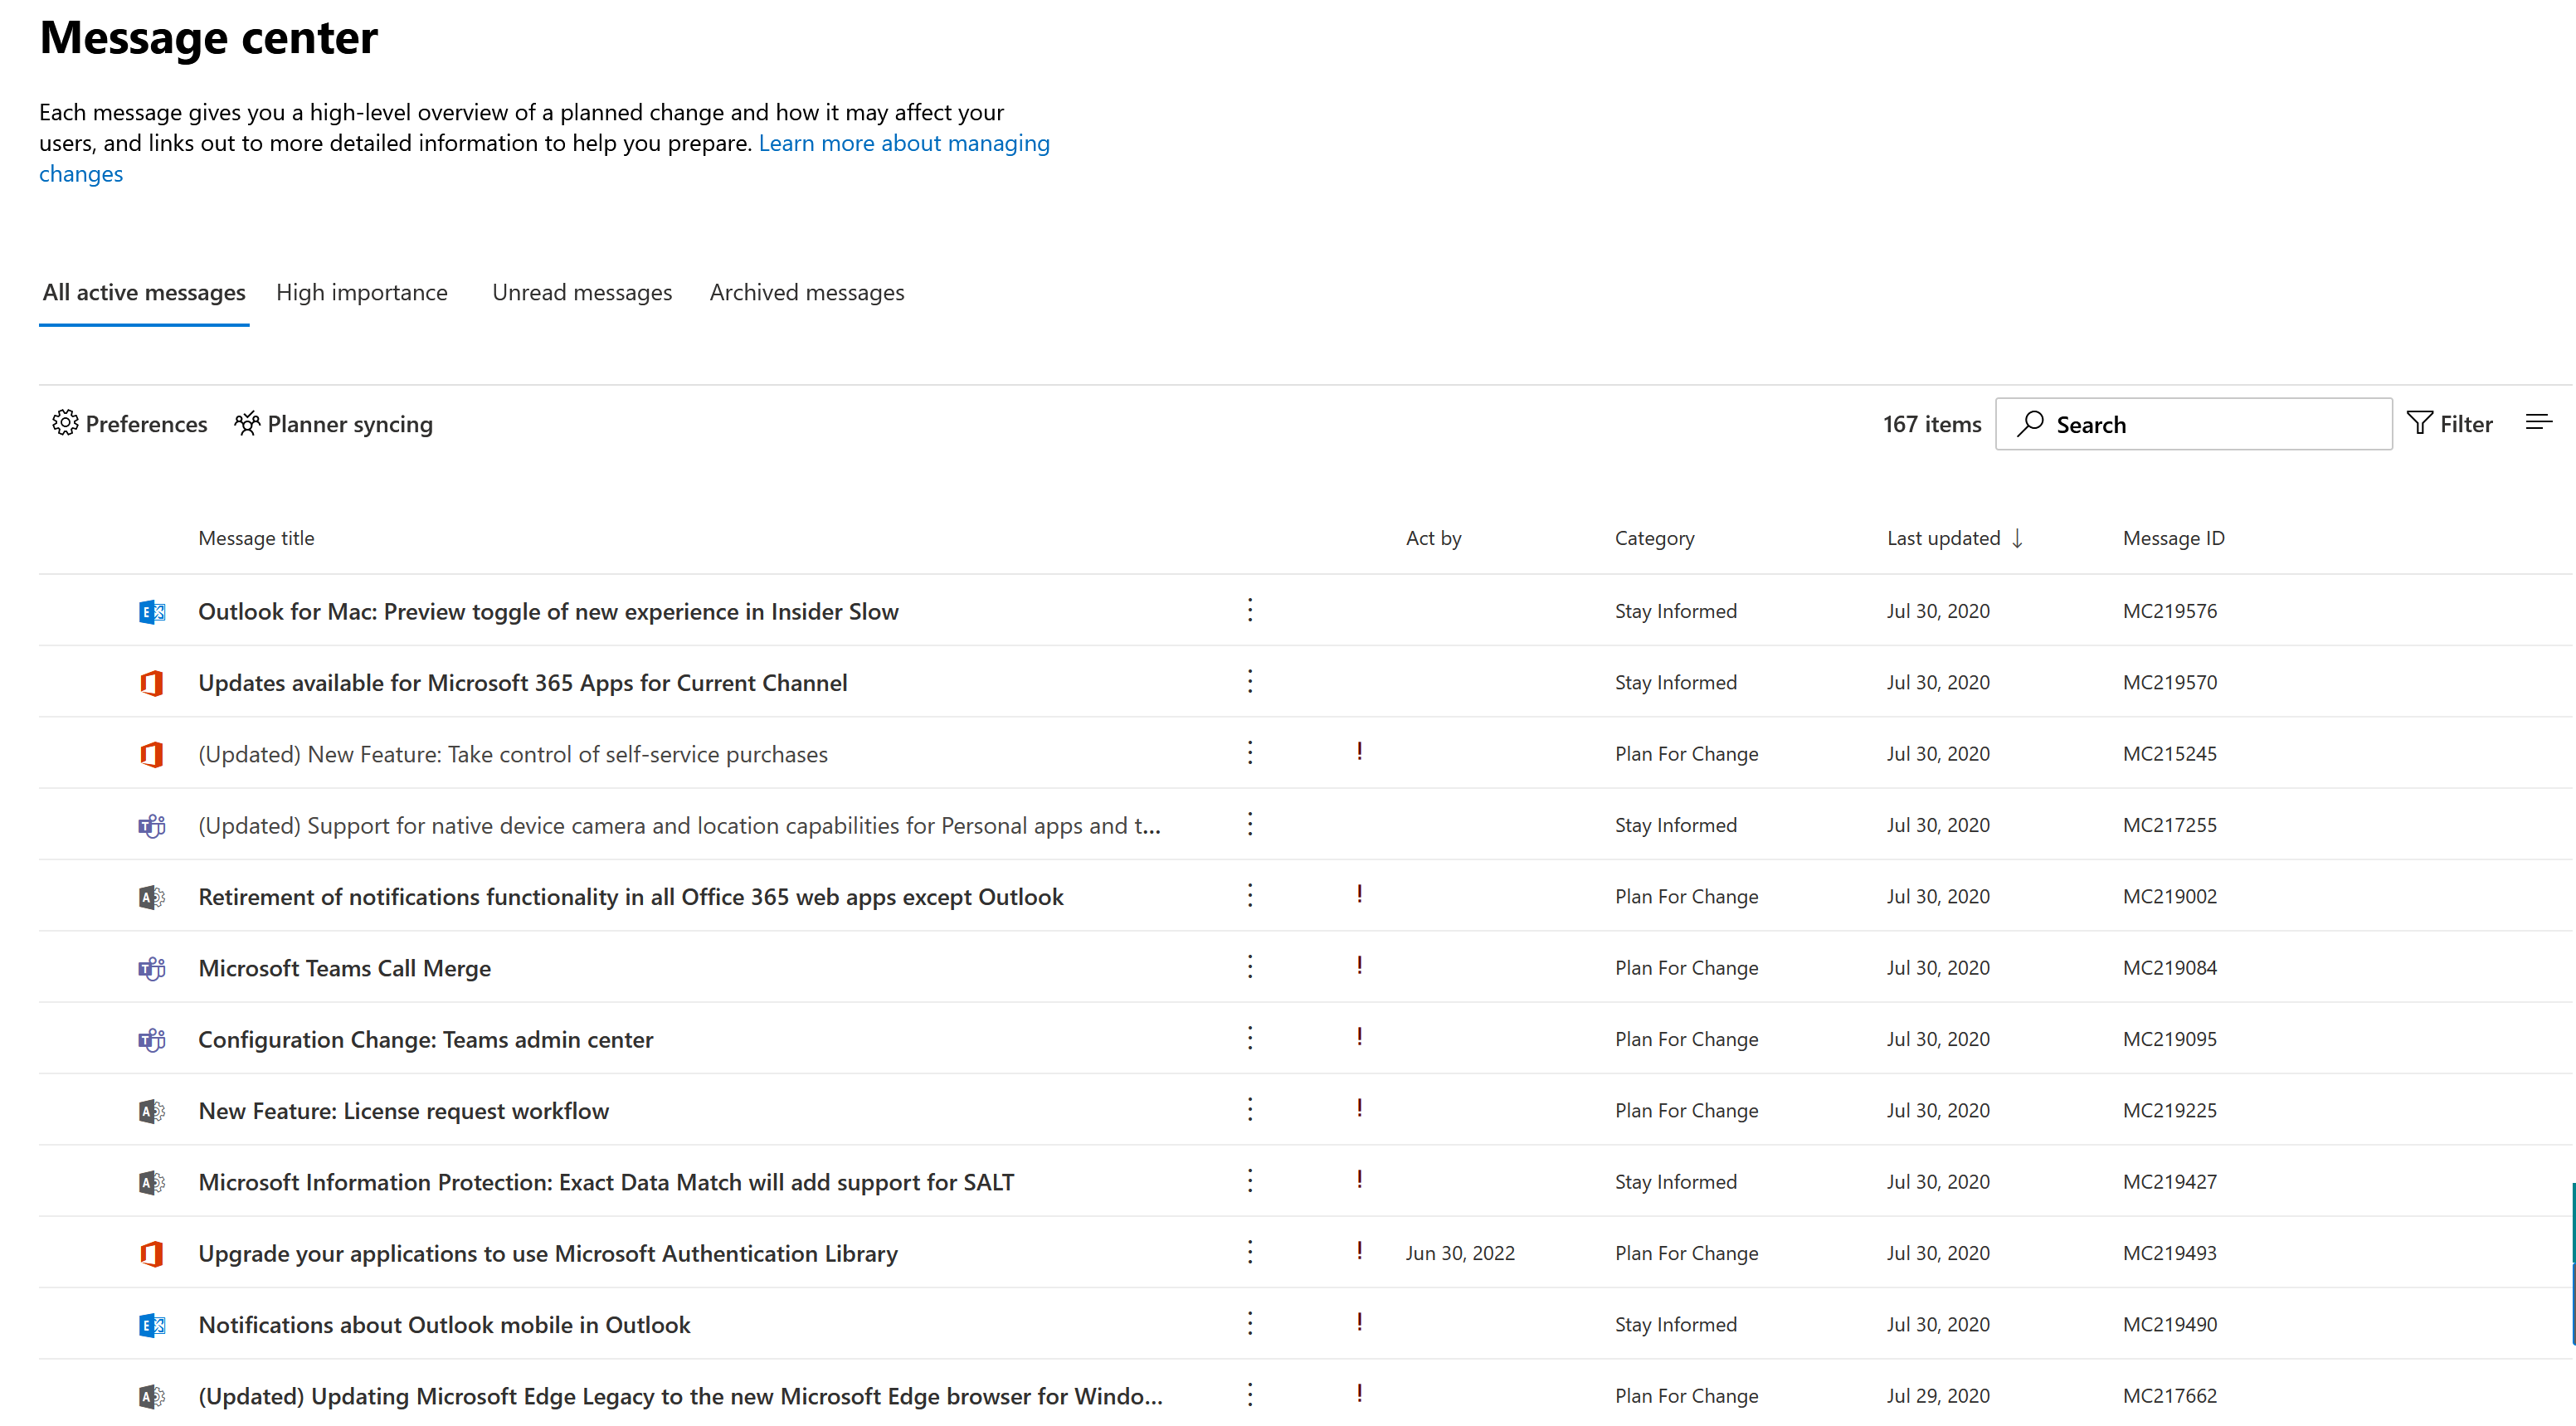Click the Search input field
Screen dimensions: 2576x1426
pyautogui.click(x=2193, y=424)
